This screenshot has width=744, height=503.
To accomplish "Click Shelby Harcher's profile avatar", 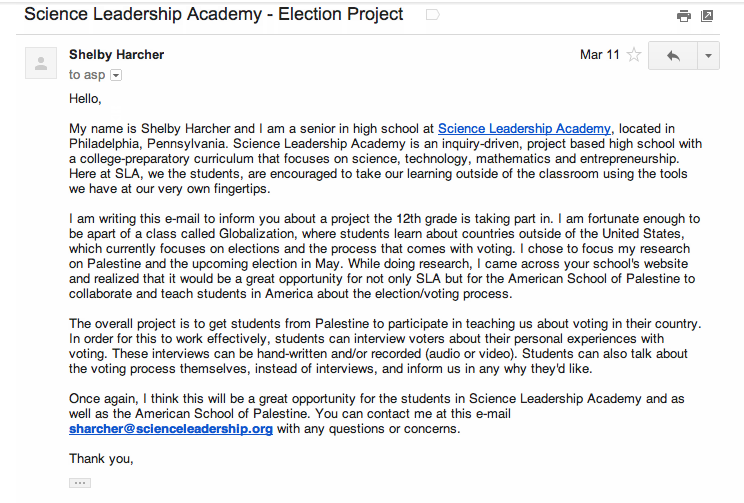I will click(40, 64).
